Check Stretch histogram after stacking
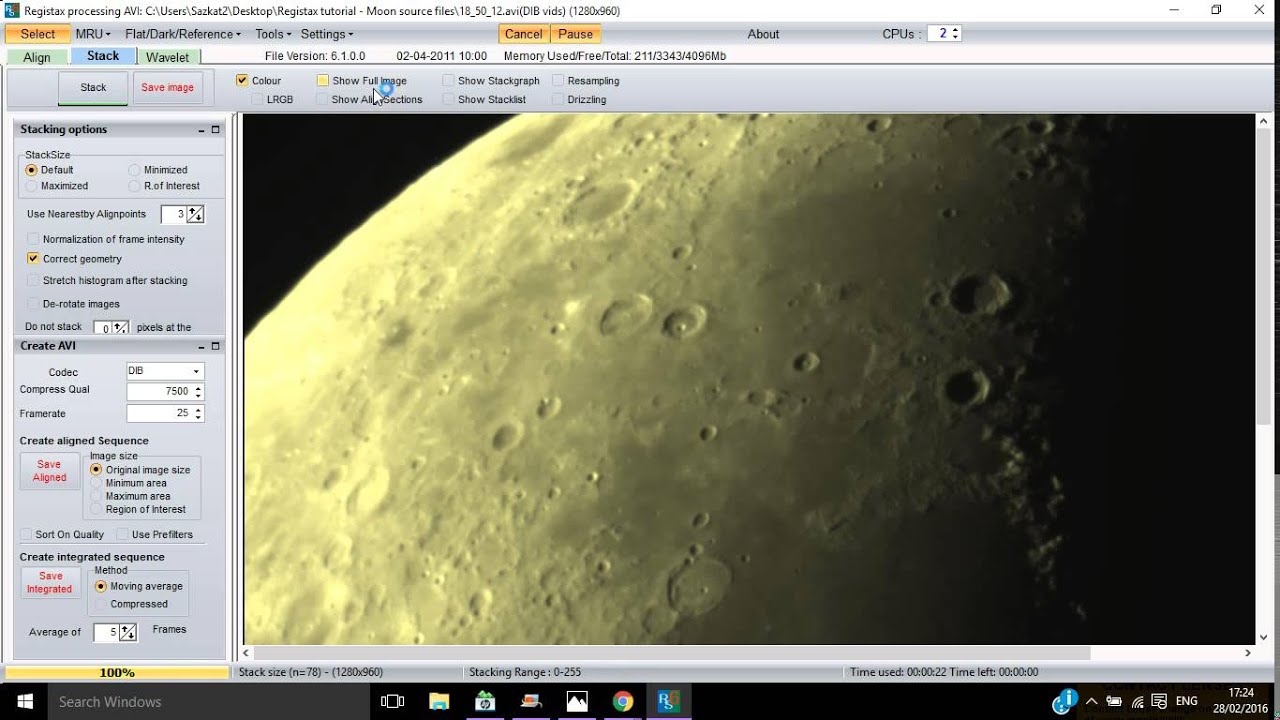The height and width of the screenshot is (720, 1280). point(33,280)
